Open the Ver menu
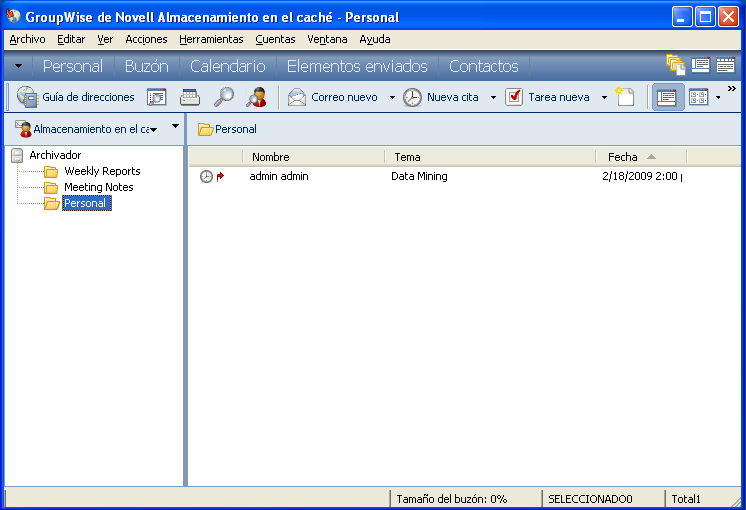This screenshot has width=746, height=510. [105, 39]
